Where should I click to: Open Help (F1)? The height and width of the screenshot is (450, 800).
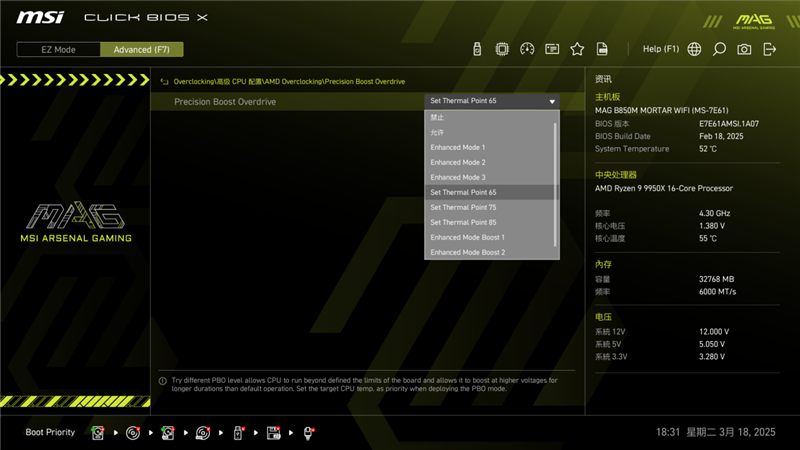pyautogui.click(x=661, y=49)
